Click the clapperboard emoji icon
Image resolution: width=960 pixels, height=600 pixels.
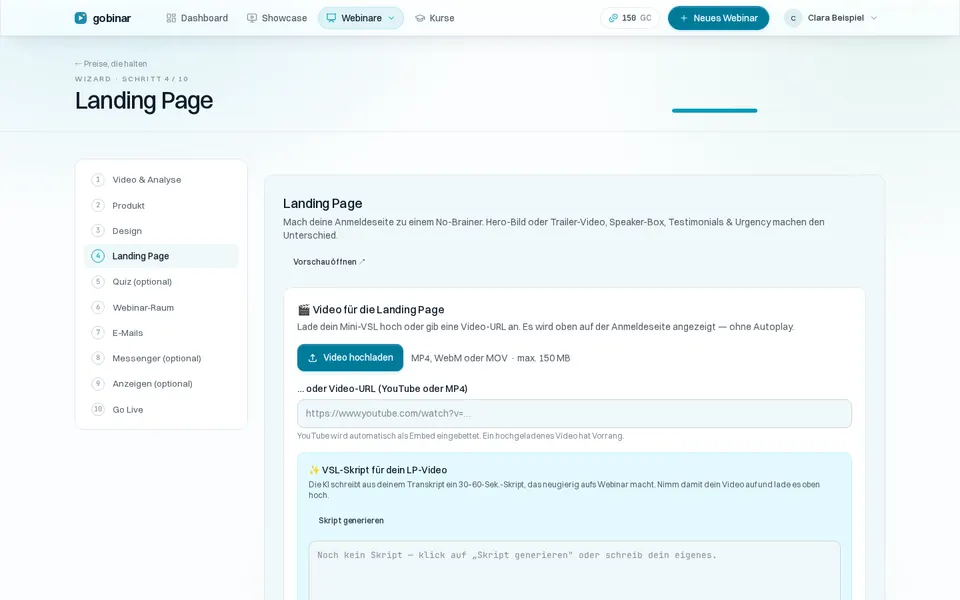click(x=304, y=310)
